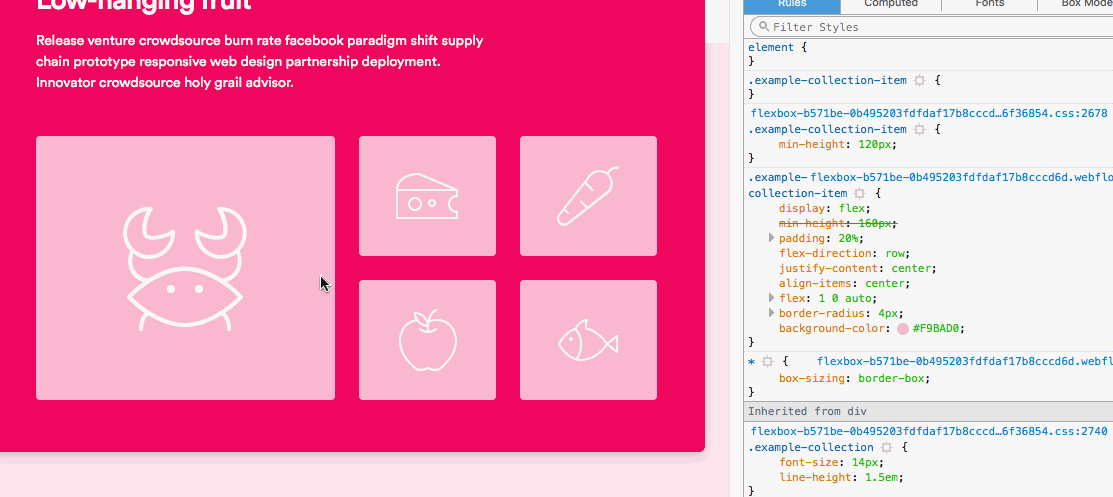
Task: Expand the border-radius shorthand property
Action: pyautogui.click(x=771, y=313)
